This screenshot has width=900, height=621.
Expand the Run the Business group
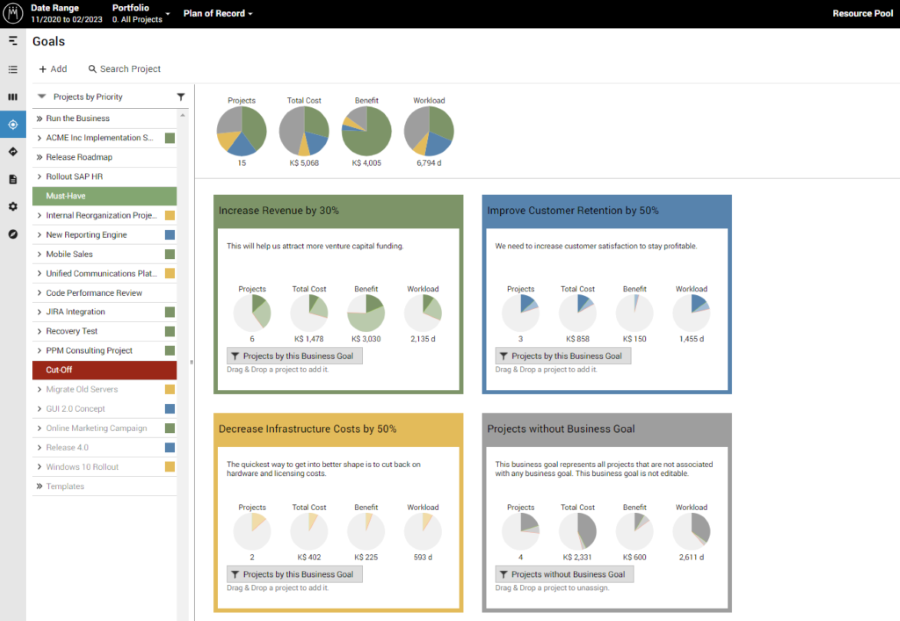tap(40, 118)
